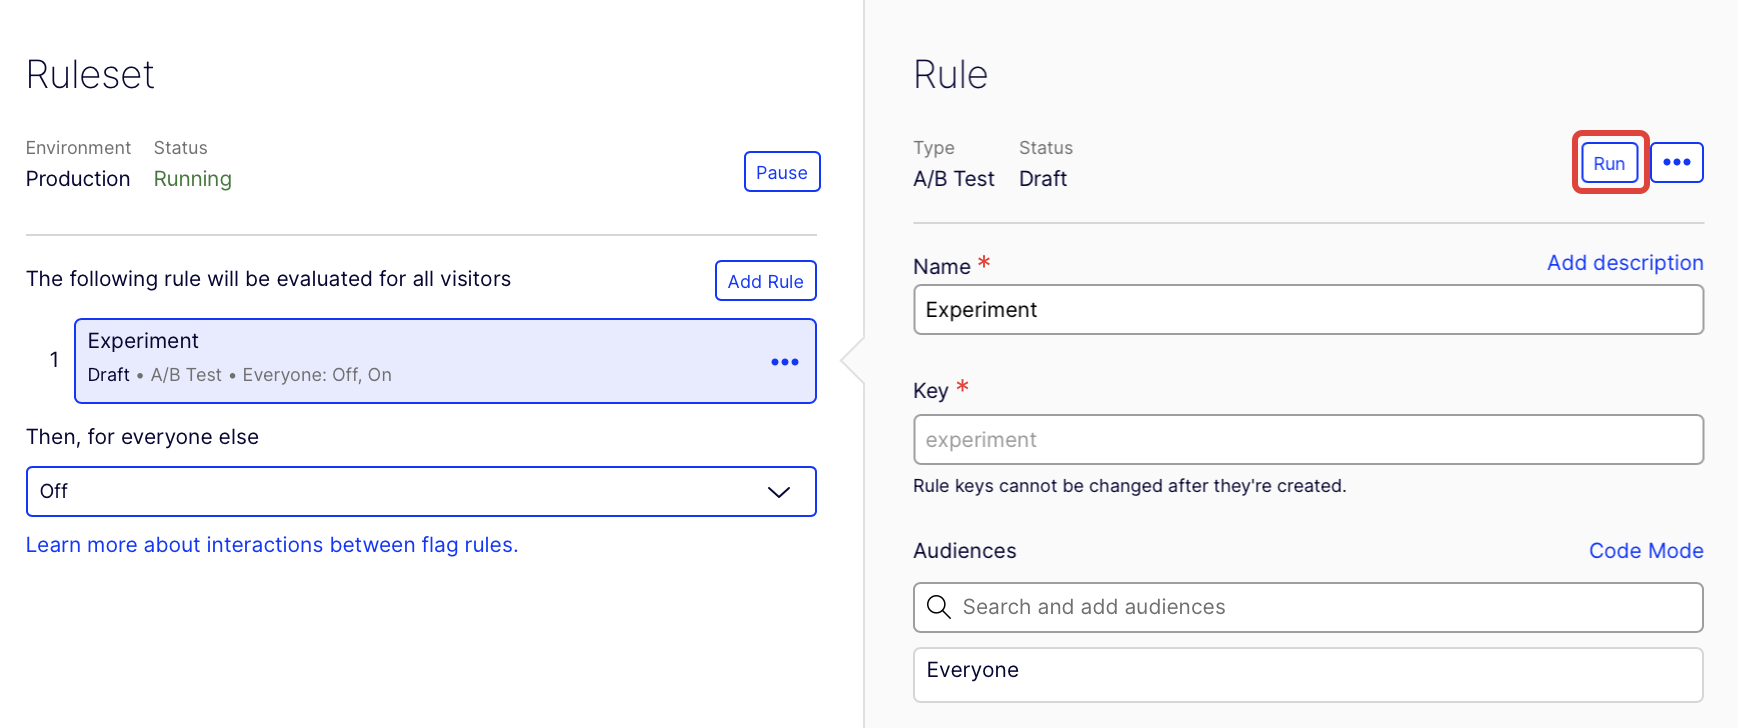Click the Production environment value
The height and width of the screenshot is (728, 1738).
point(78,179)
